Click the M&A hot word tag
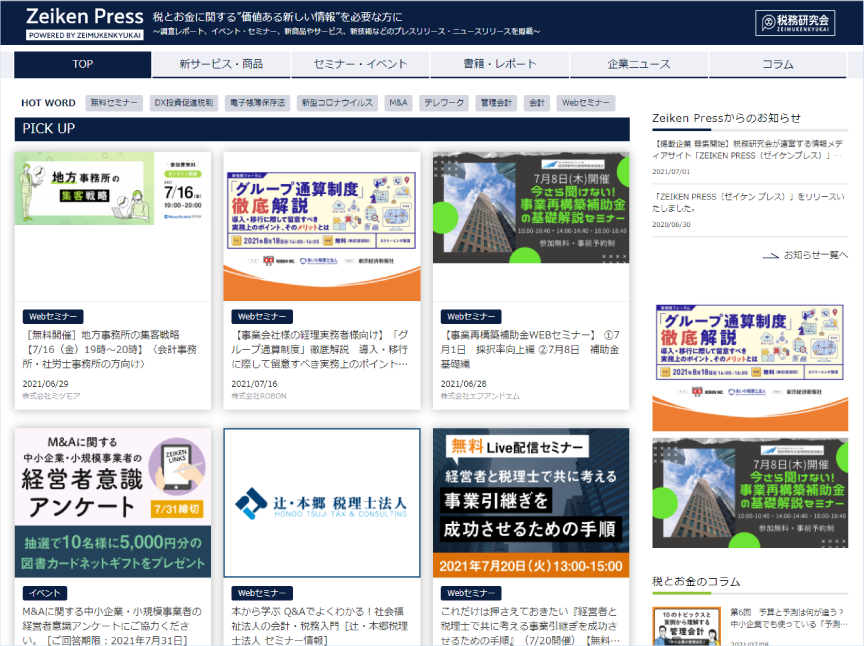 [398, 103]
